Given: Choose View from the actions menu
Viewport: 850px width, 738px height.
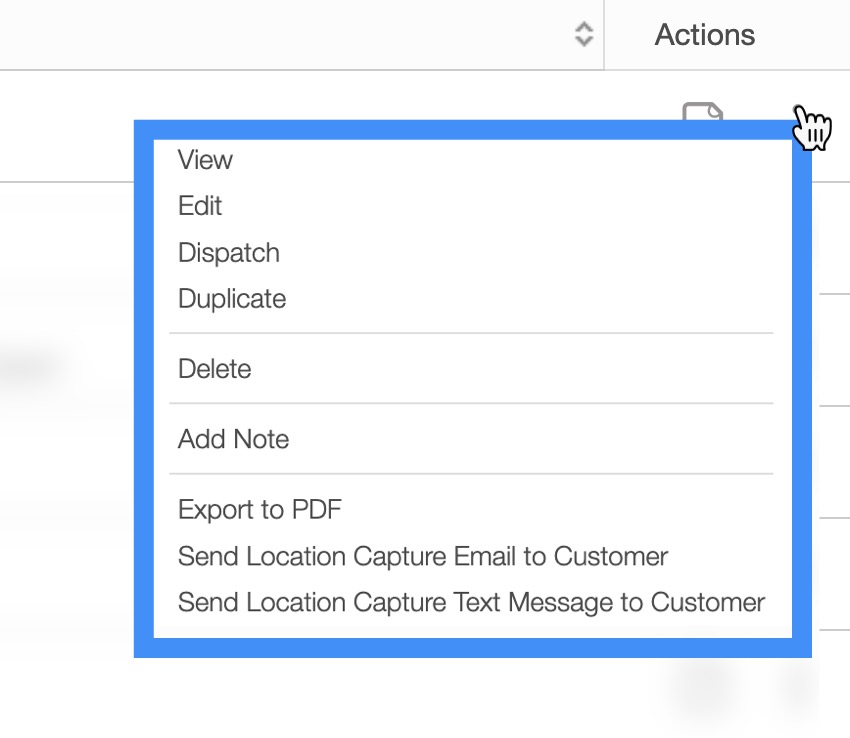Looking at the screenshot, I should [205, 160].
